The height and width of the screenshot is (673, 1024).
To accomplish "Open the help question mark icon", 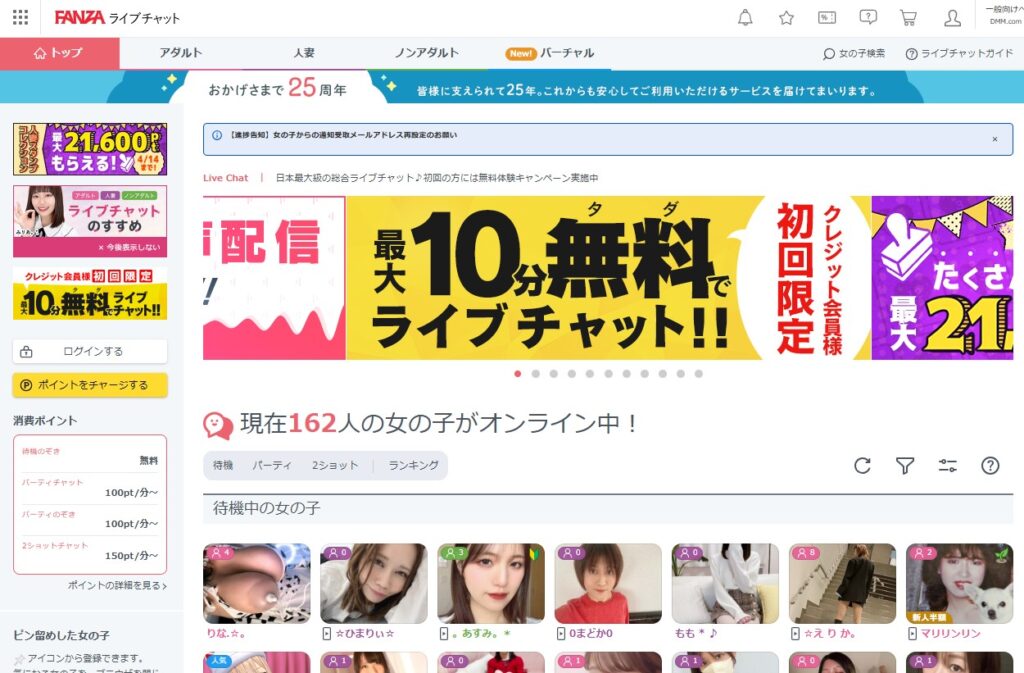I will coord(989,465).
